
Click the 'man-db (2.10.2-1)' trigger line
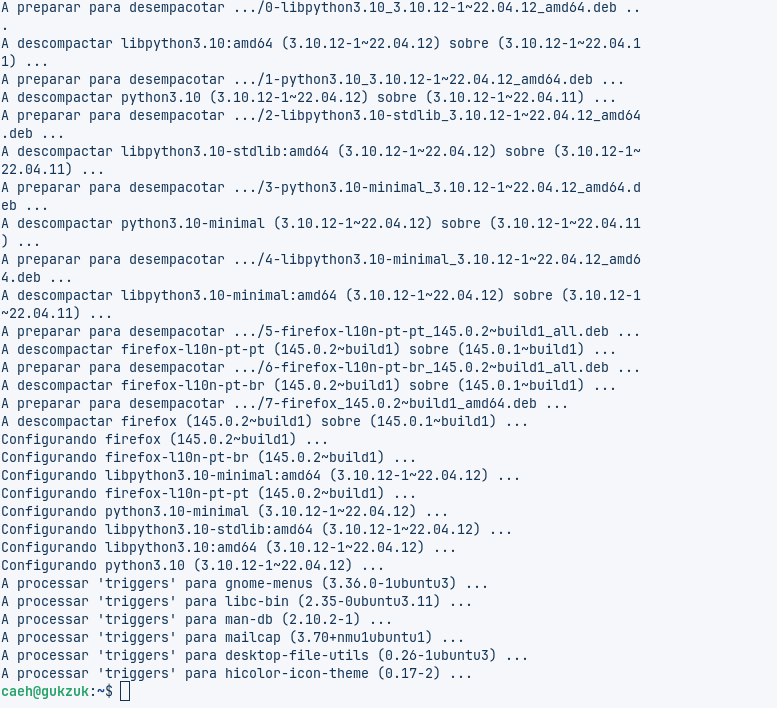pos(196,620)
